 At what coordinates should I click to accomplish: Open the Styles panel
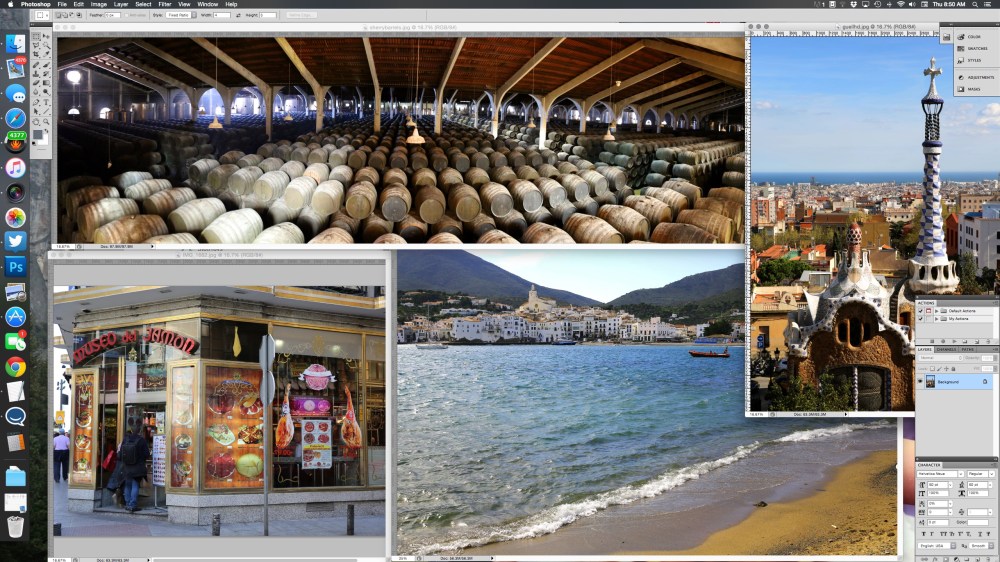point(970,60)
